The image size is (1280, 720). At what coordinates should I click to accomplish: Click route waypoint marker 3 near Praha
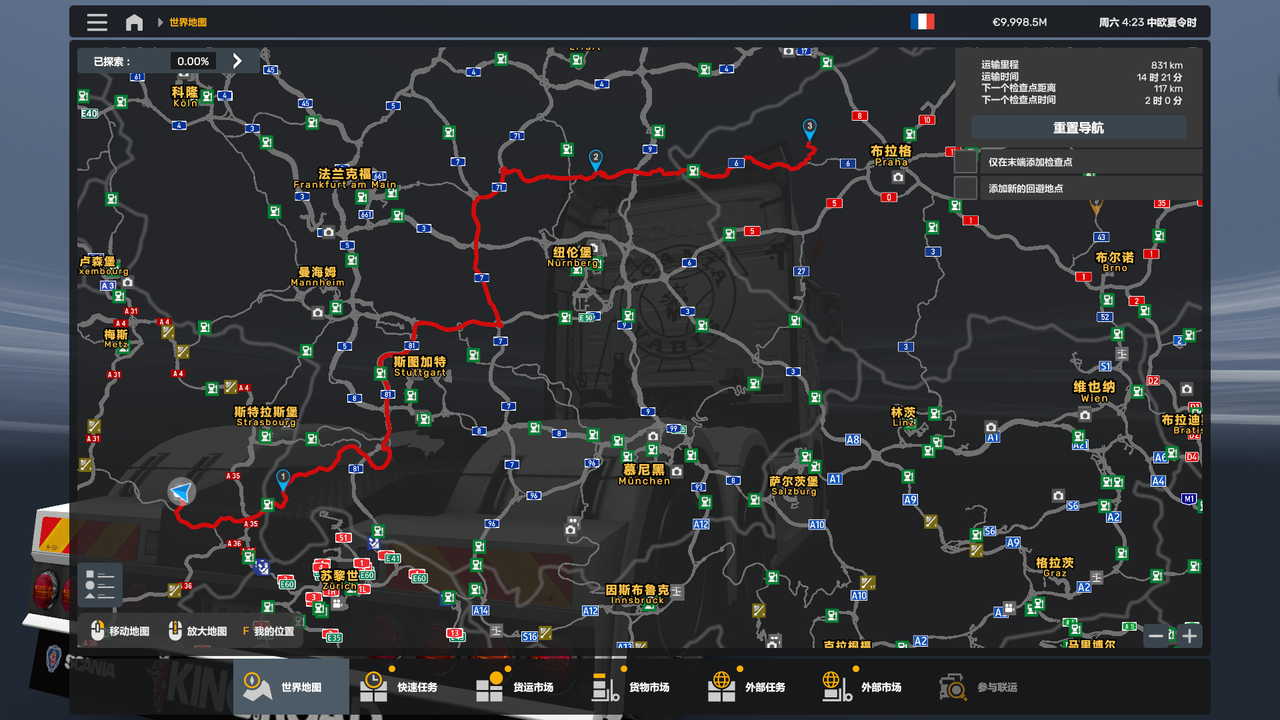tap(810, 129)
